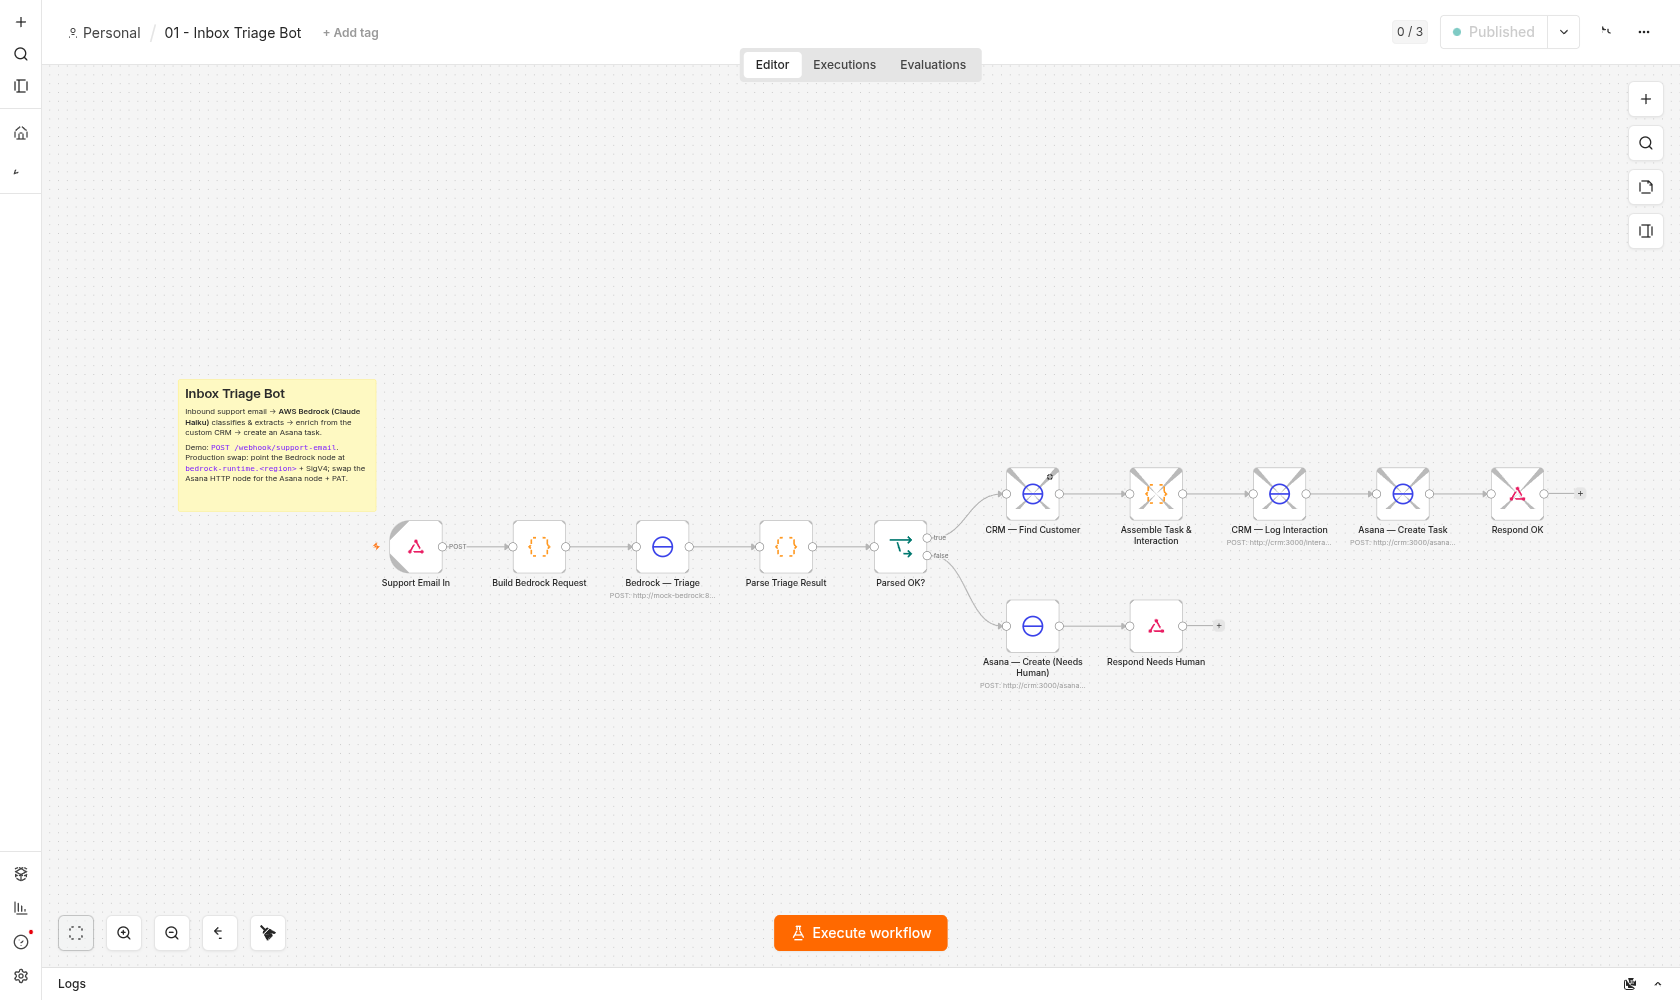Open search from the left sidebar
Screen dimensions: 1680x1000
[21, 54]
